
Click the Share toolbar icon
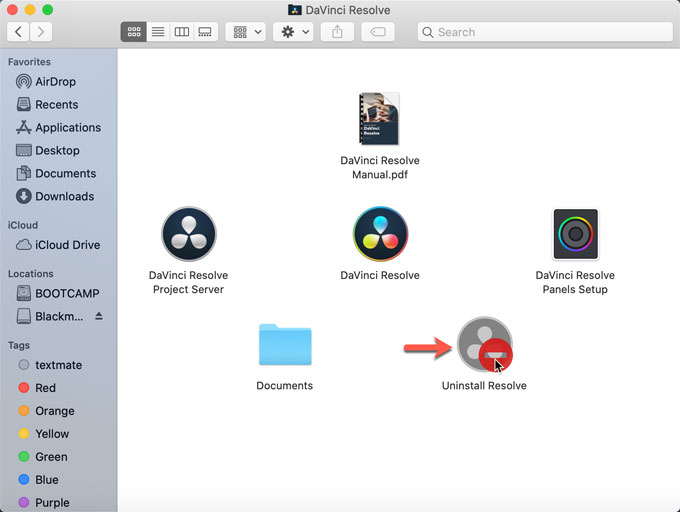(337, 32)
